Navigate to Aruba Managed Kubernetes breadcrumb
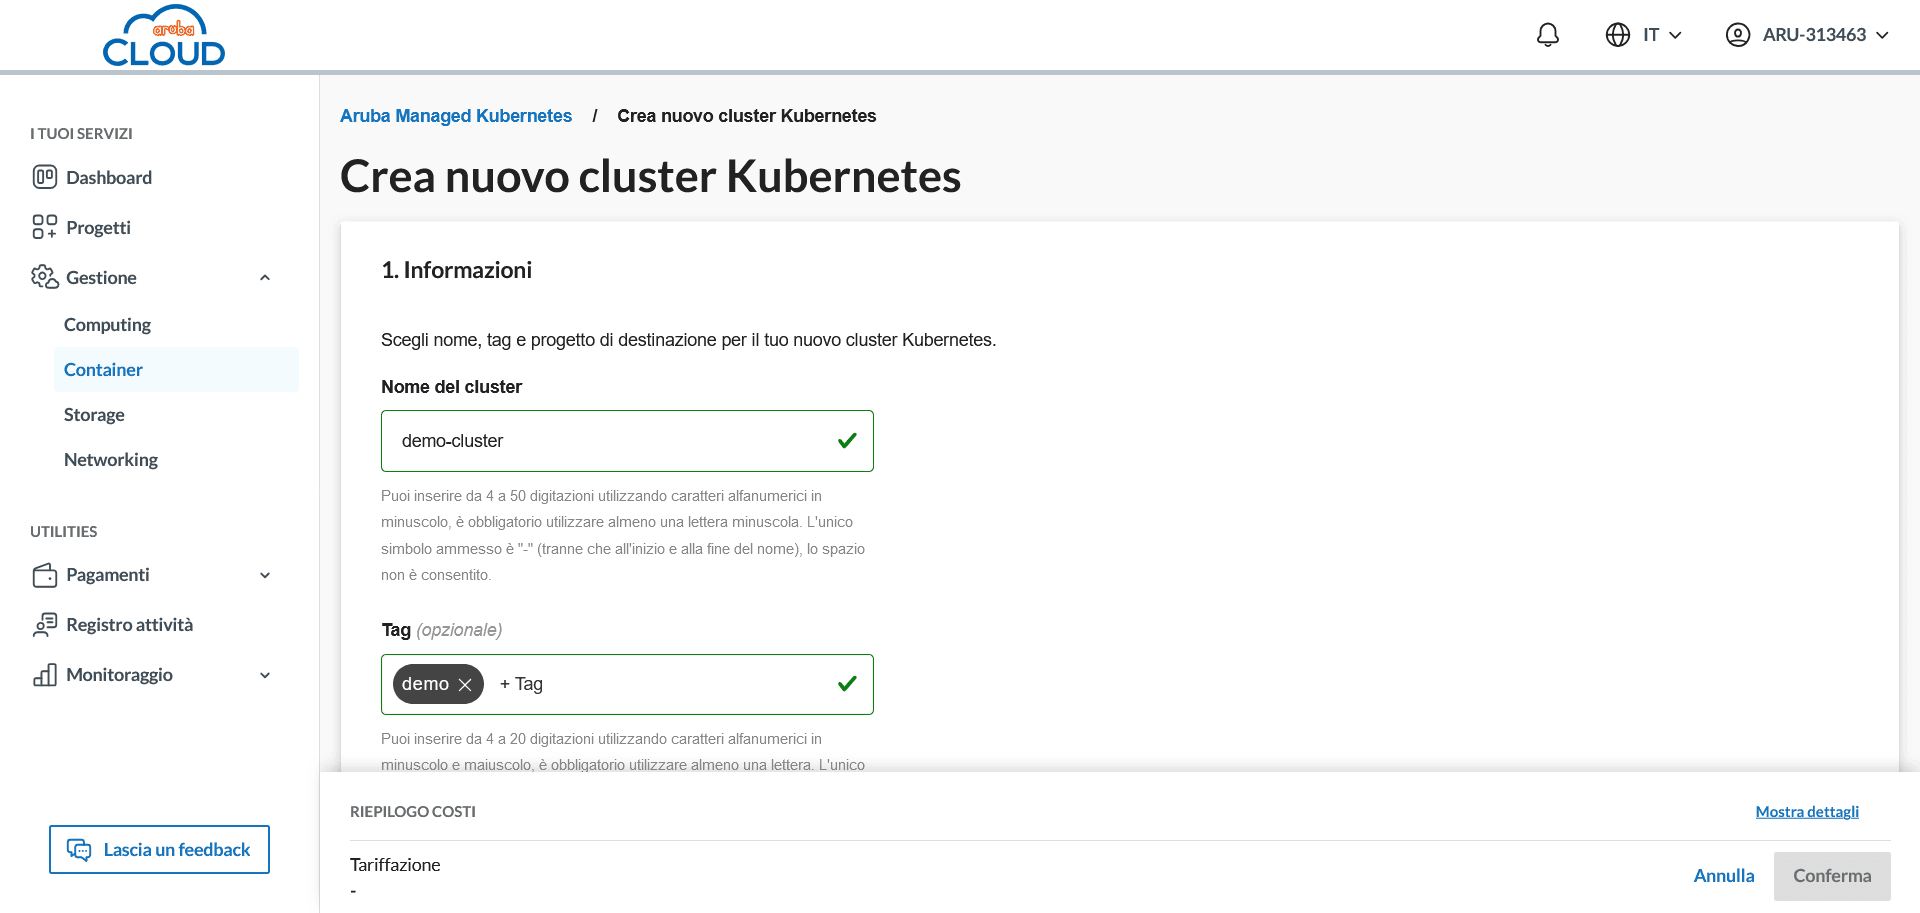The image size is (1920, 913). [456, 116]
